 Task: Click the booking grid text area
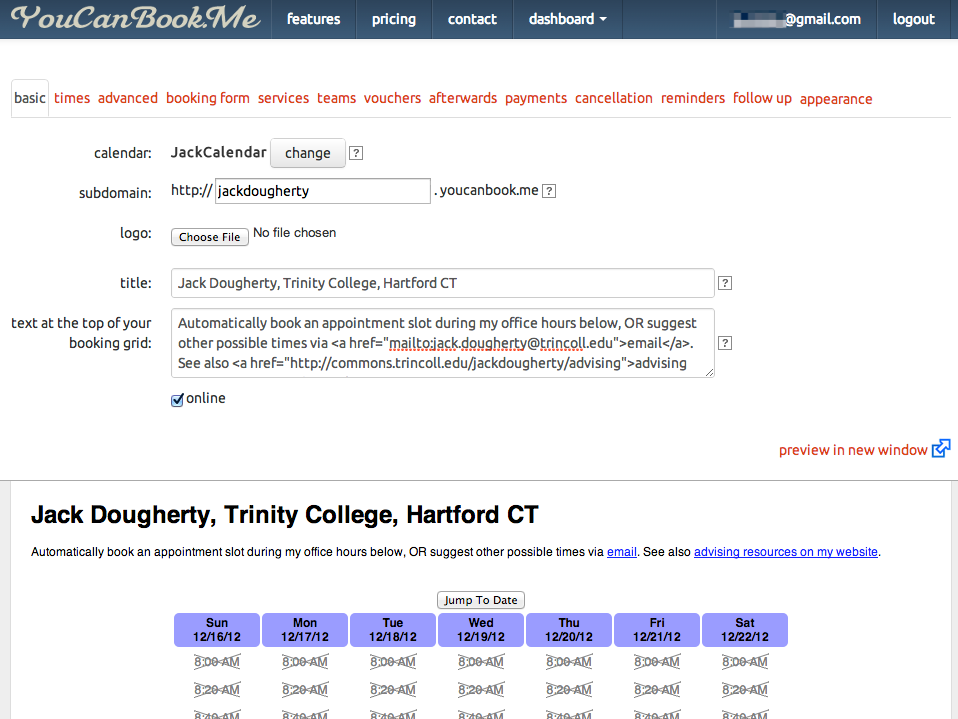pyautogui.click(x=442, y=343)
